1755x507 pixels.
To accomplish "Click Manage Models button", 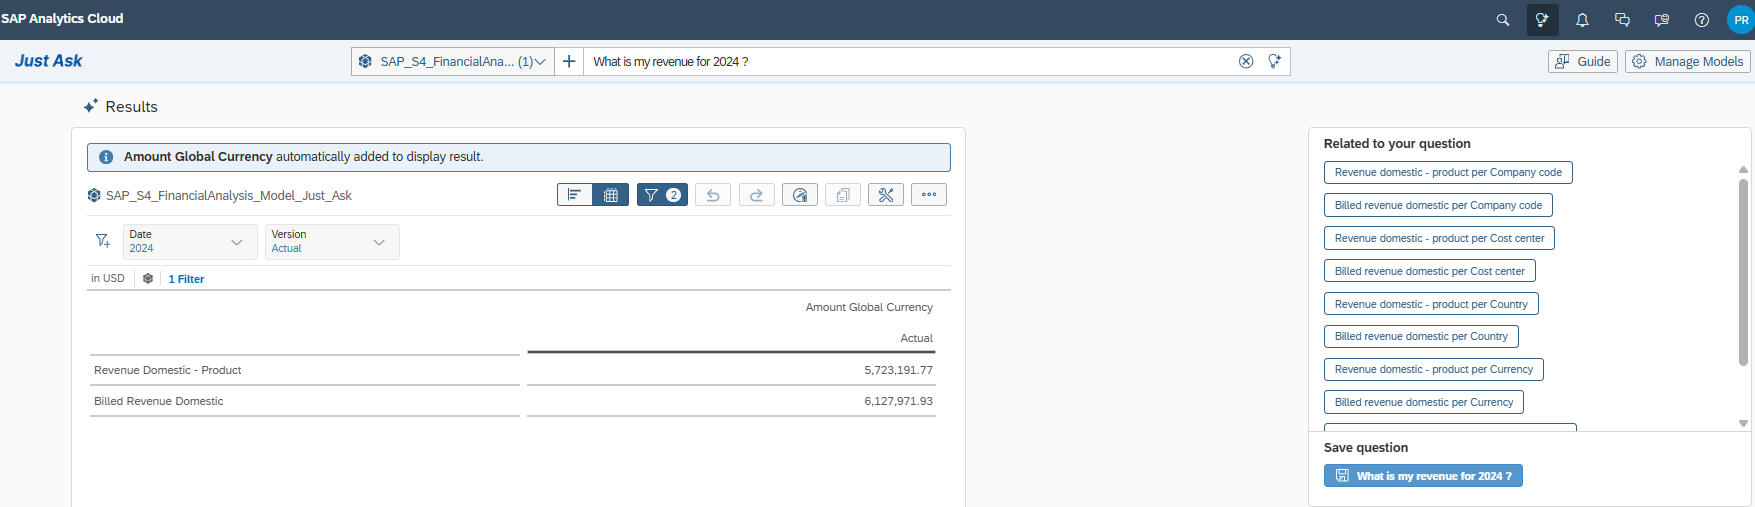I will pos(1688,61).
